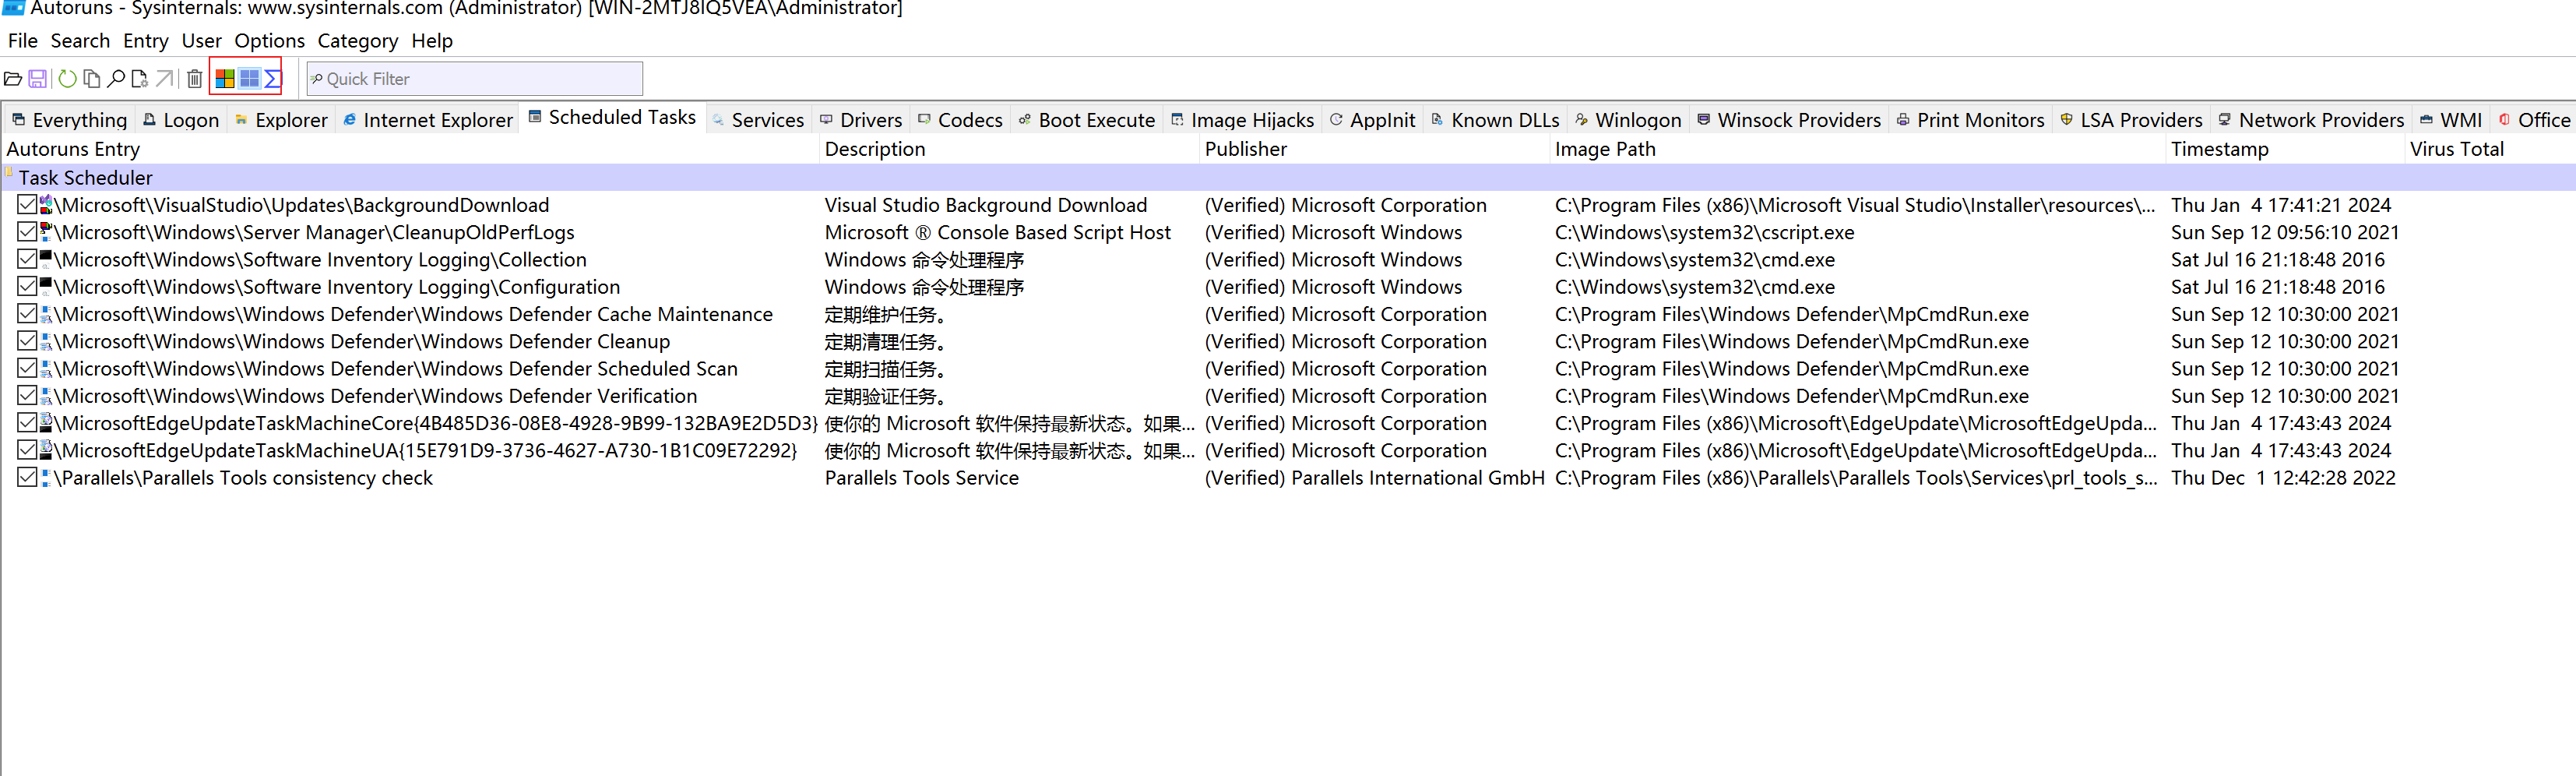
Task: Click 'Visual Studio Background Download' description cell
Action: pyautogui.click(x=985, y=205)
